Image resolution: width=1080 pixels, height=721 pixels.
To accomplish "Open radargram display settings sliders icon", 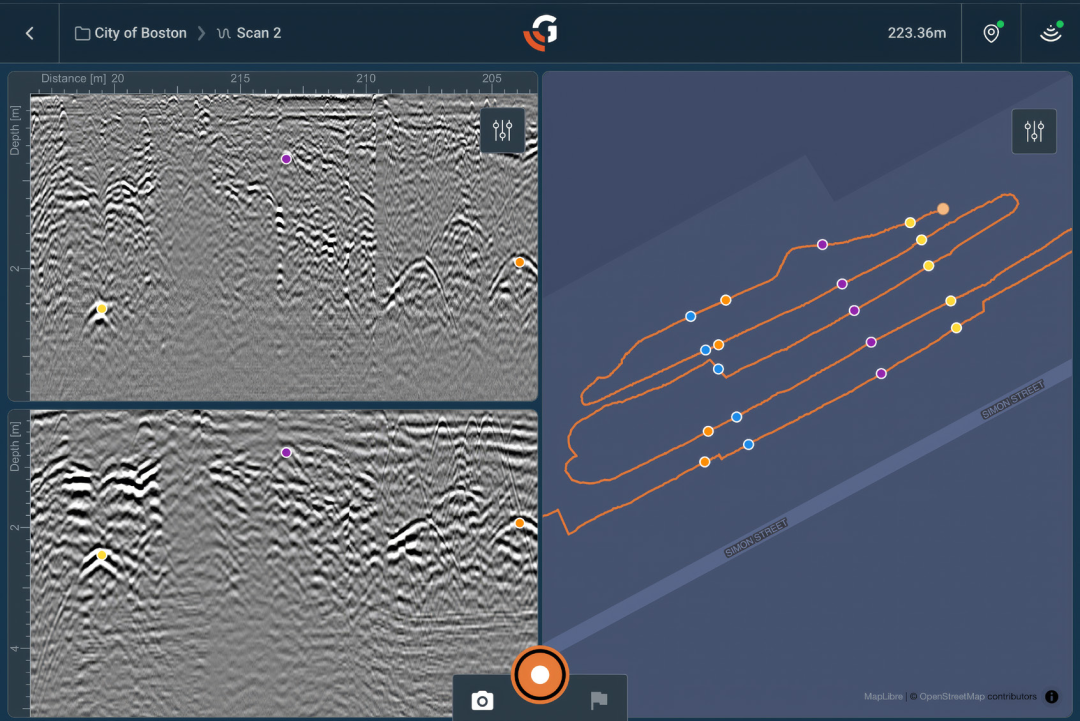I will [503, 130].
